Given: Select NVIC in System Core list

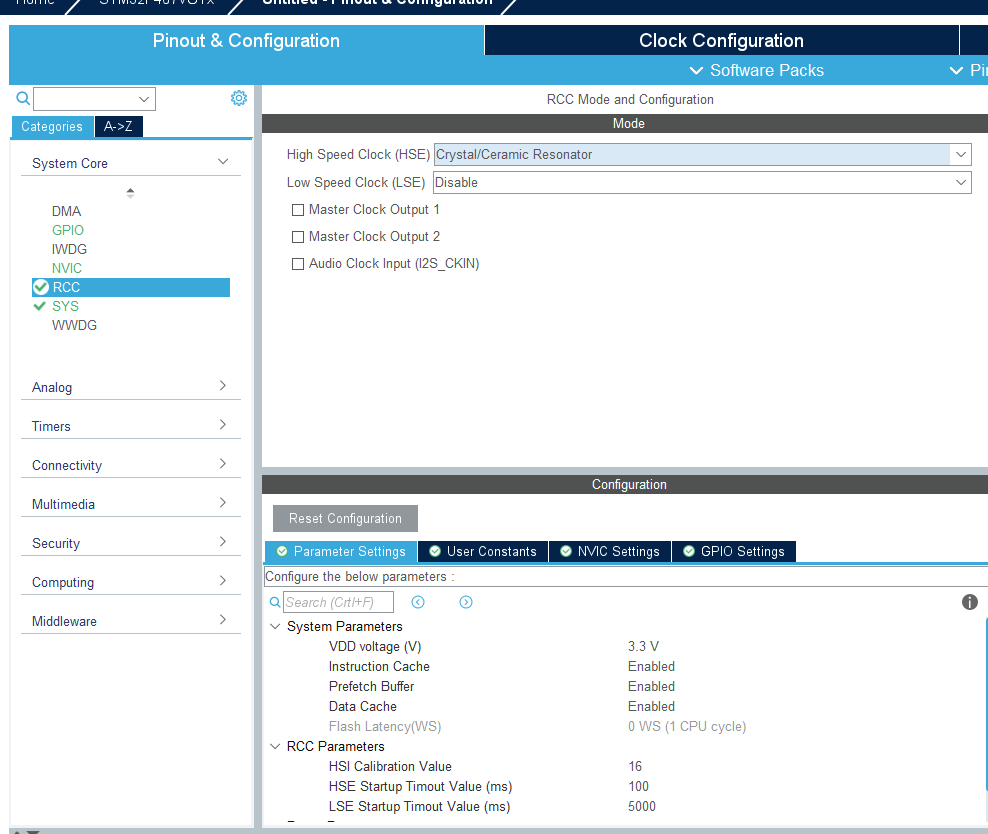Looking at the screenshot, I should point(67,268).
